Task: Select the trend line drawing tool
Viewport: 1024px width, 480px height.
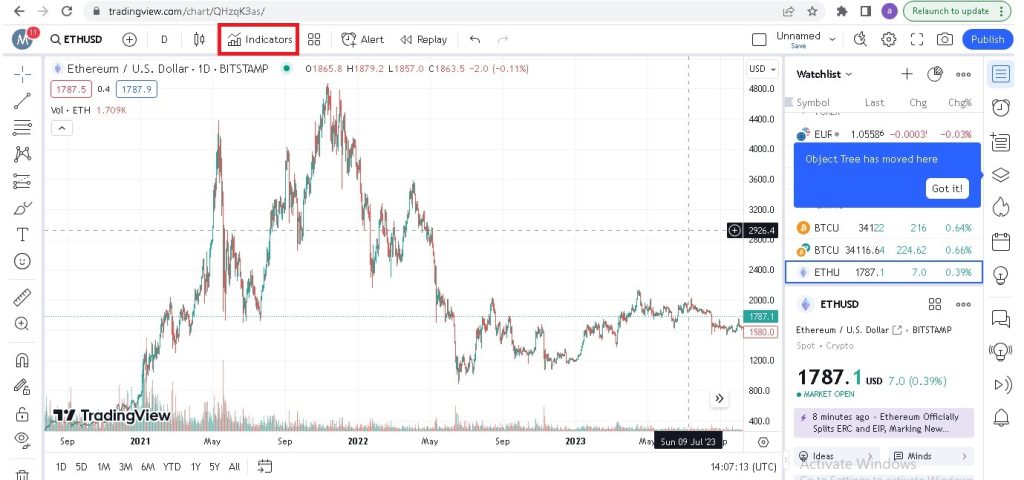Action: tap(22, 101)
